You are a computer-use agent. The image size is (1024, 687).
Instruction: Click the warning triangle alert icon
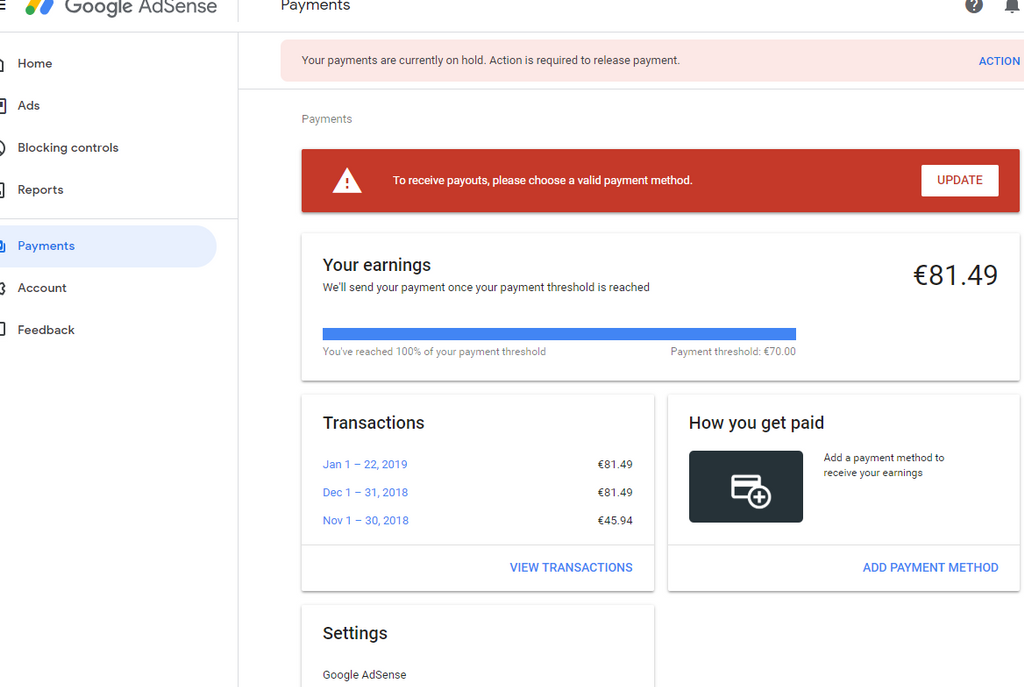[347, 181]
